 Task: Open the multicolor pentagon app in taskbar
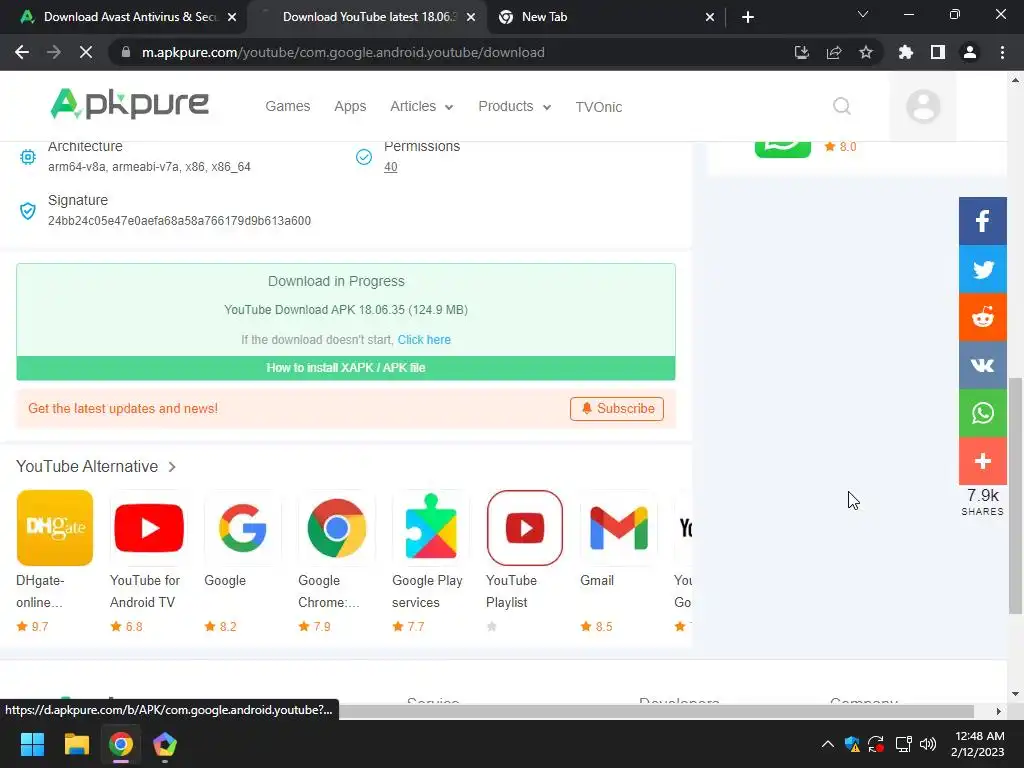pos(165,744)
